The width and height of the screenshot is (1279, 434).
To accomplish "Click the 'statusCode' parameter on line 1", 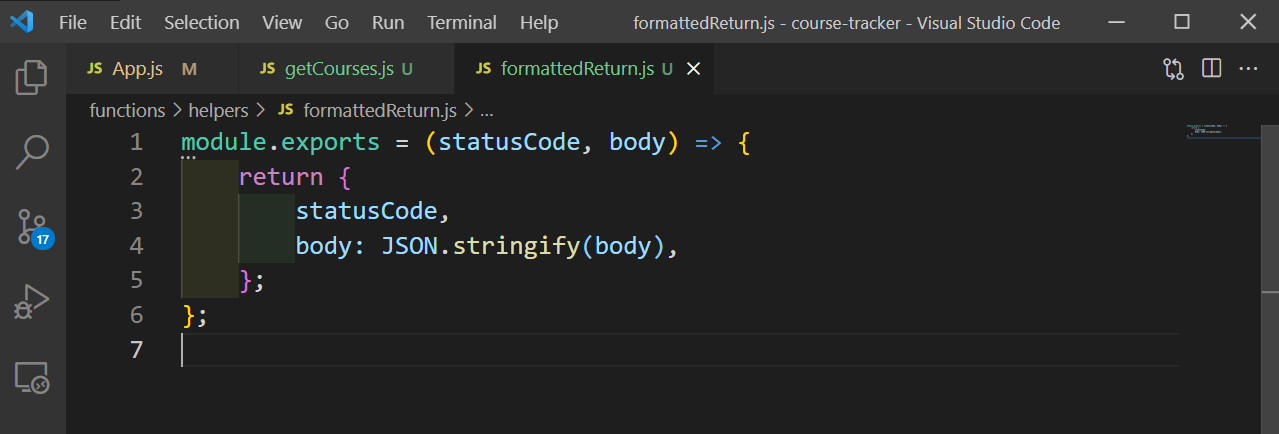I will [x=509, y=142].
